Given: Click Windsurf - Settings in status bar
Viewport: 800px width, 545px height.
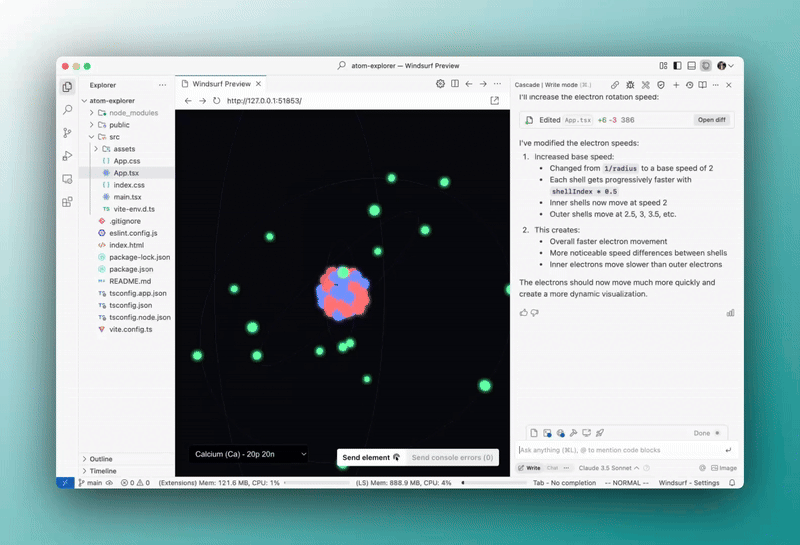Looking at the screenshot, I should tap(689, 483).
